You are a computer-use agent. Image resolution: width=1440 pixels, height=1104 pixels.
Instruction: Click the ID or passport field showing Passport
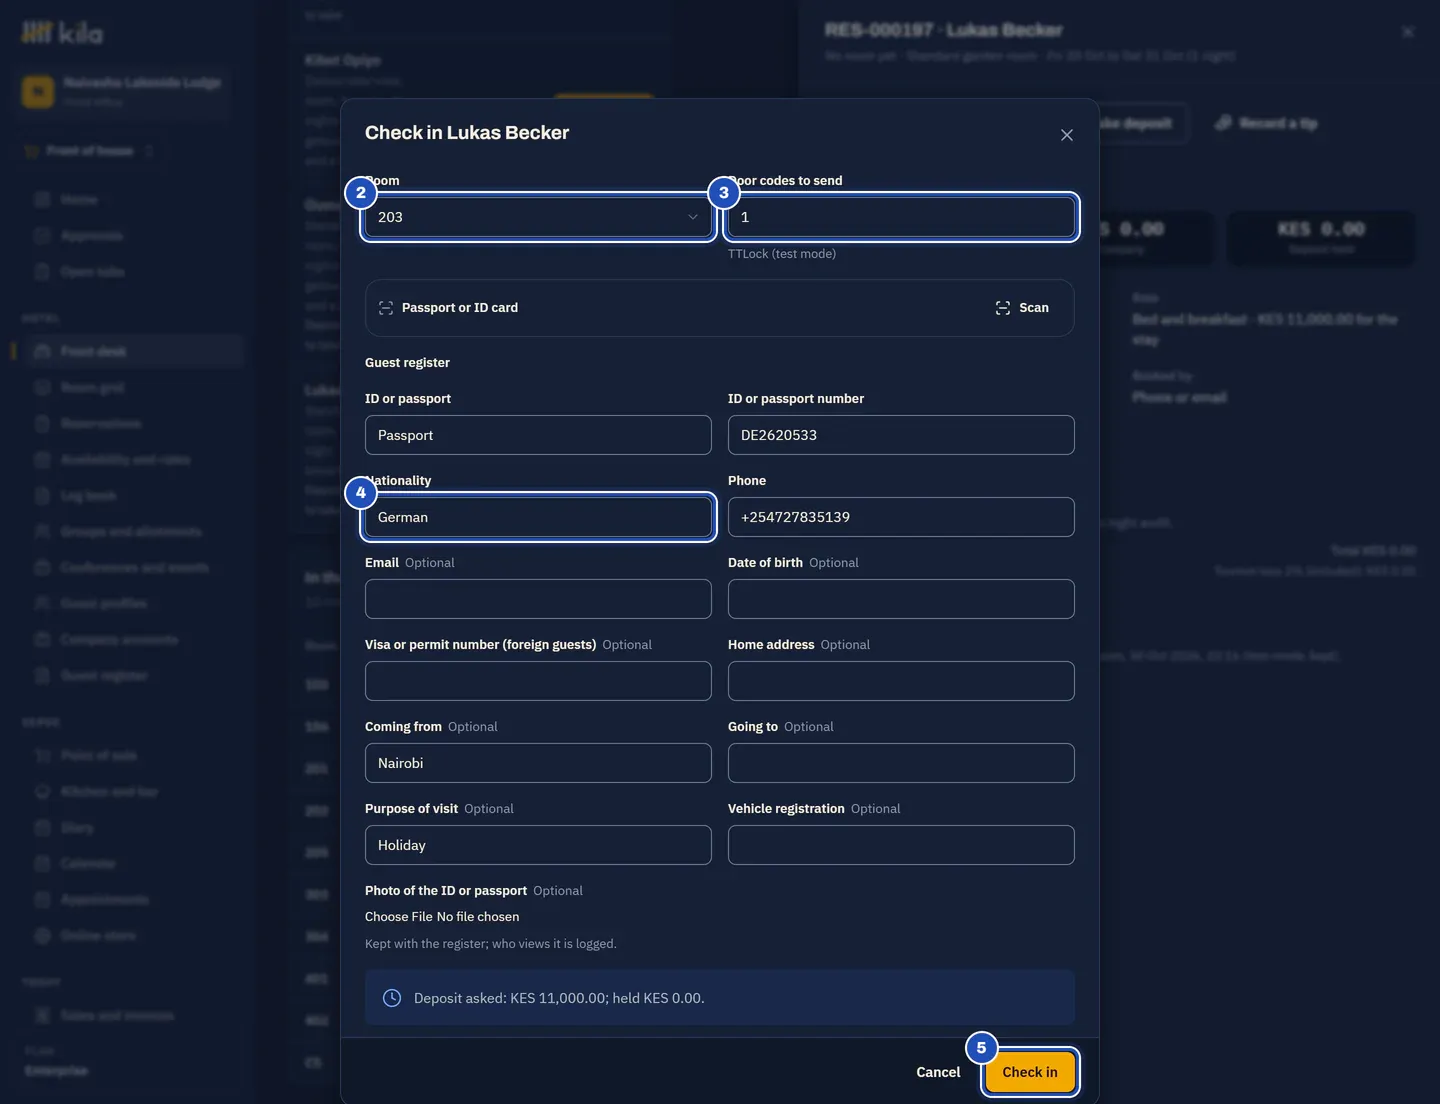538,435
